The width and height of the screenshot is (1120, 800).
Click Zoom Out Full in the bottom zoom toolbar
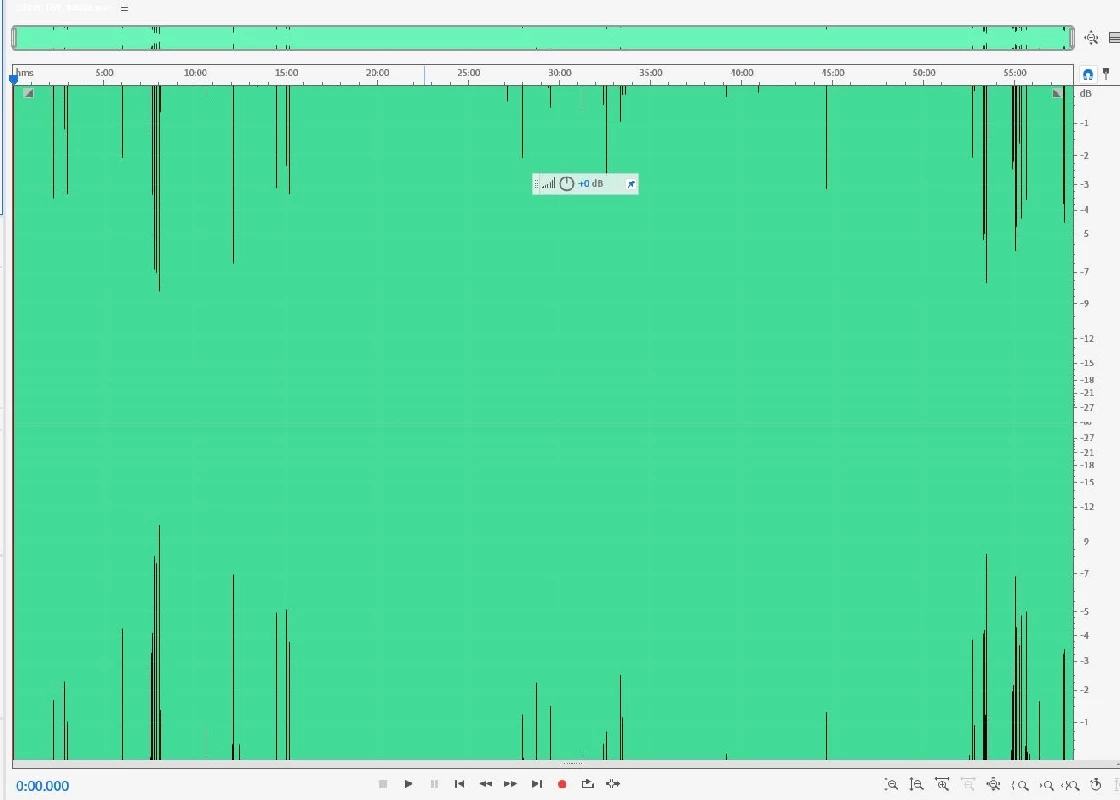994,784
